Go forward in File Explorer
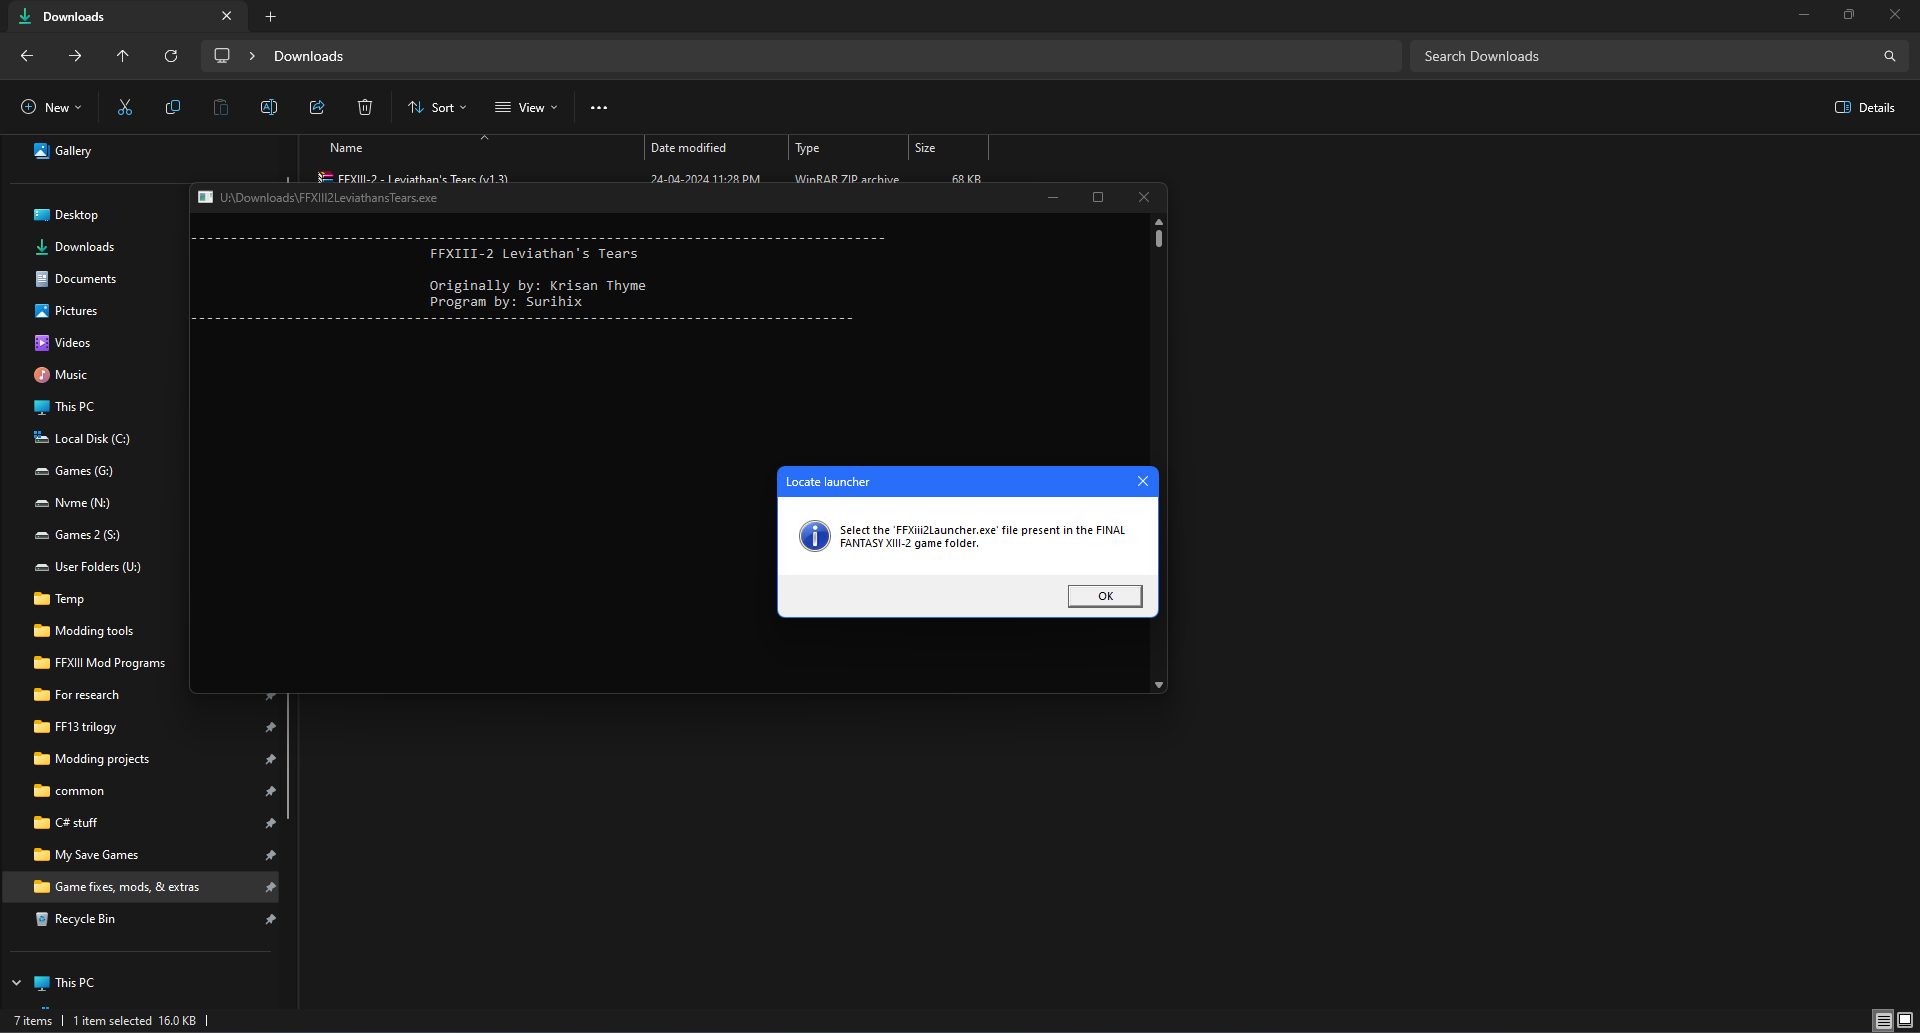Viewport: 1920px width, 1033px height. point(75,56)
